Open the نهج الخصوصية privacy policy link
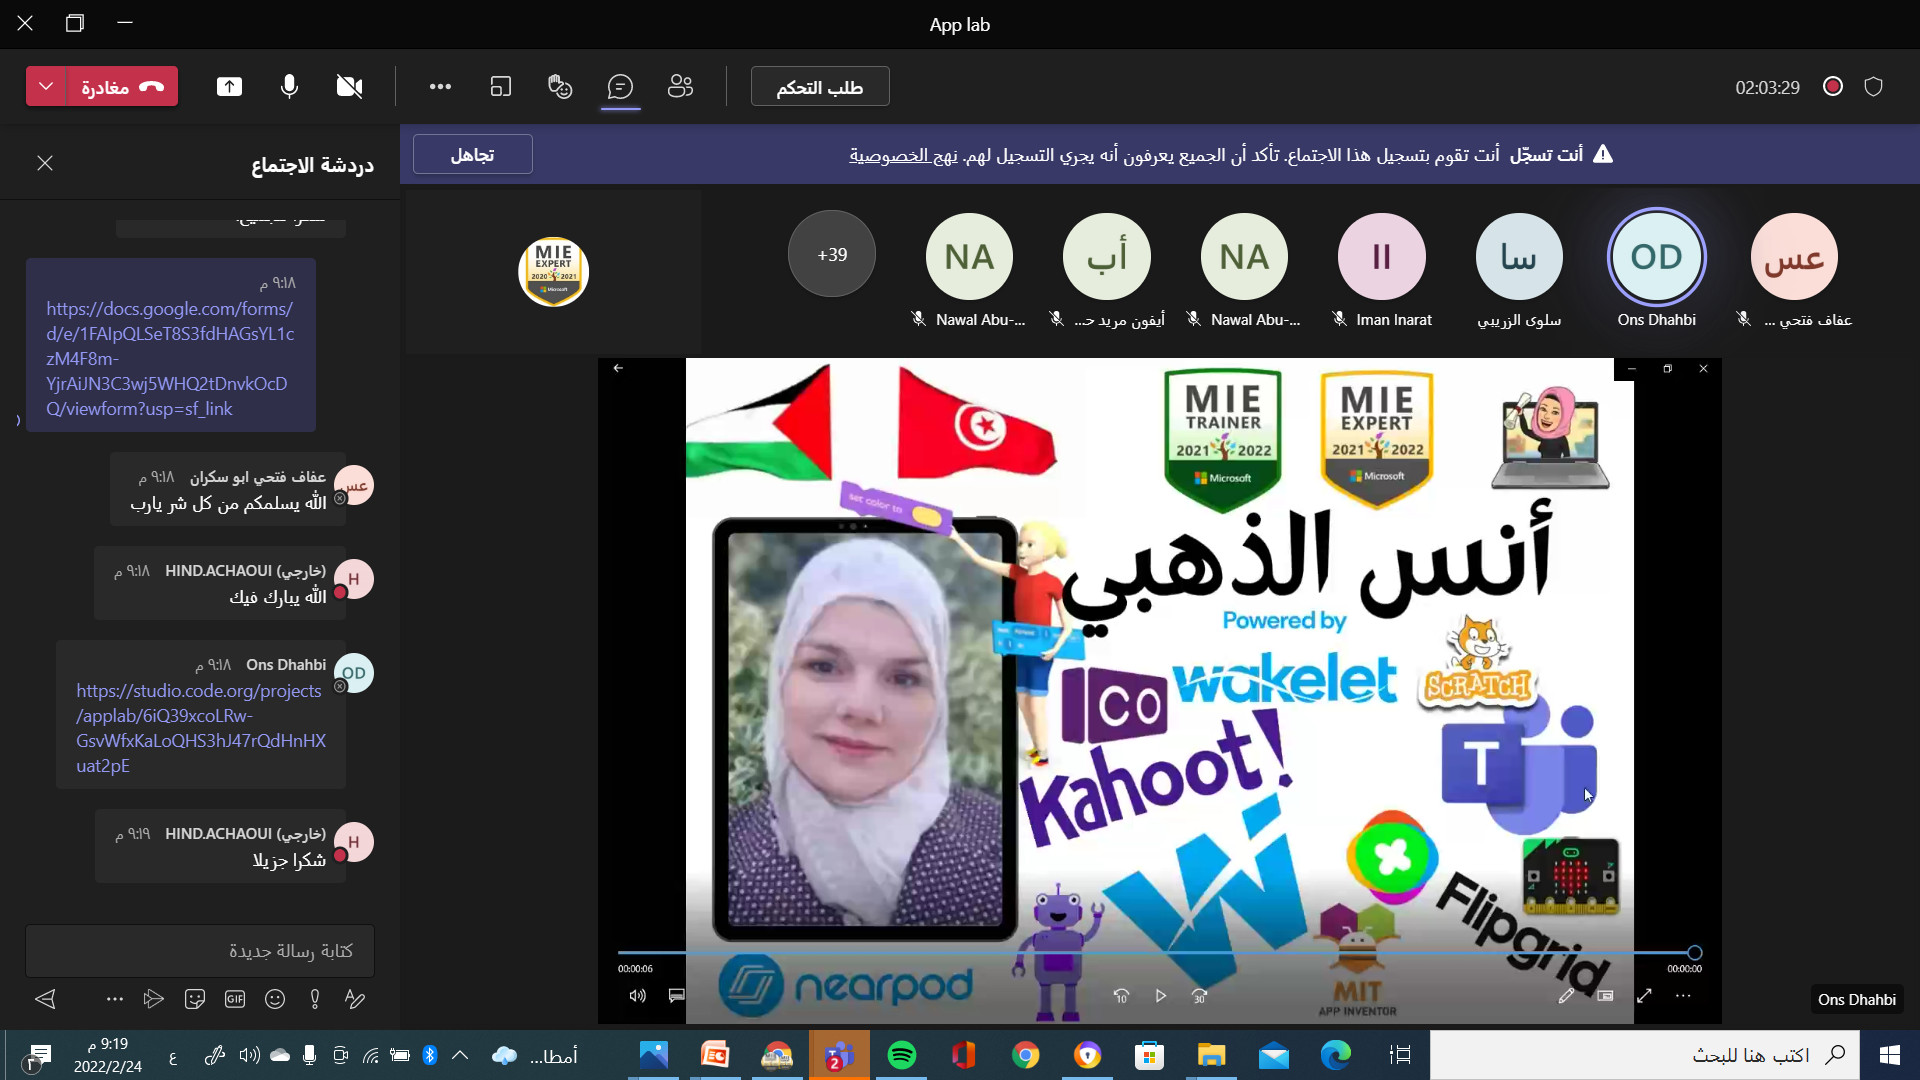1920x1080 pixels. (904, 155)
